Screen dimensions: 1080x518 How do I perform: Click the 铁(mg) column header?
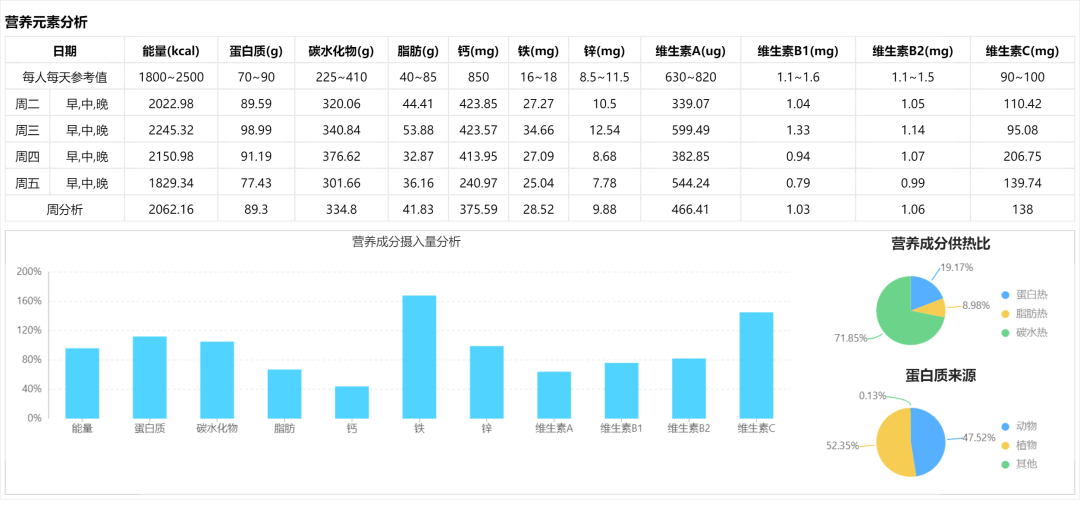pos(539,50)
